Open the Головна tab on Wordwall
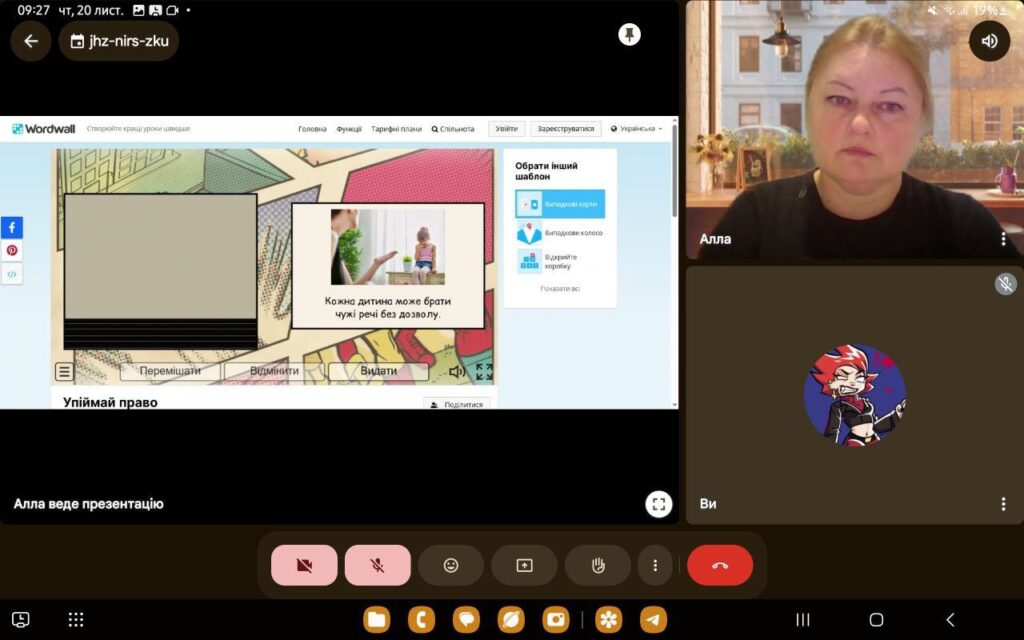Image resolution: width=1024 pixels, height=640 pixels. pos(312,129)
